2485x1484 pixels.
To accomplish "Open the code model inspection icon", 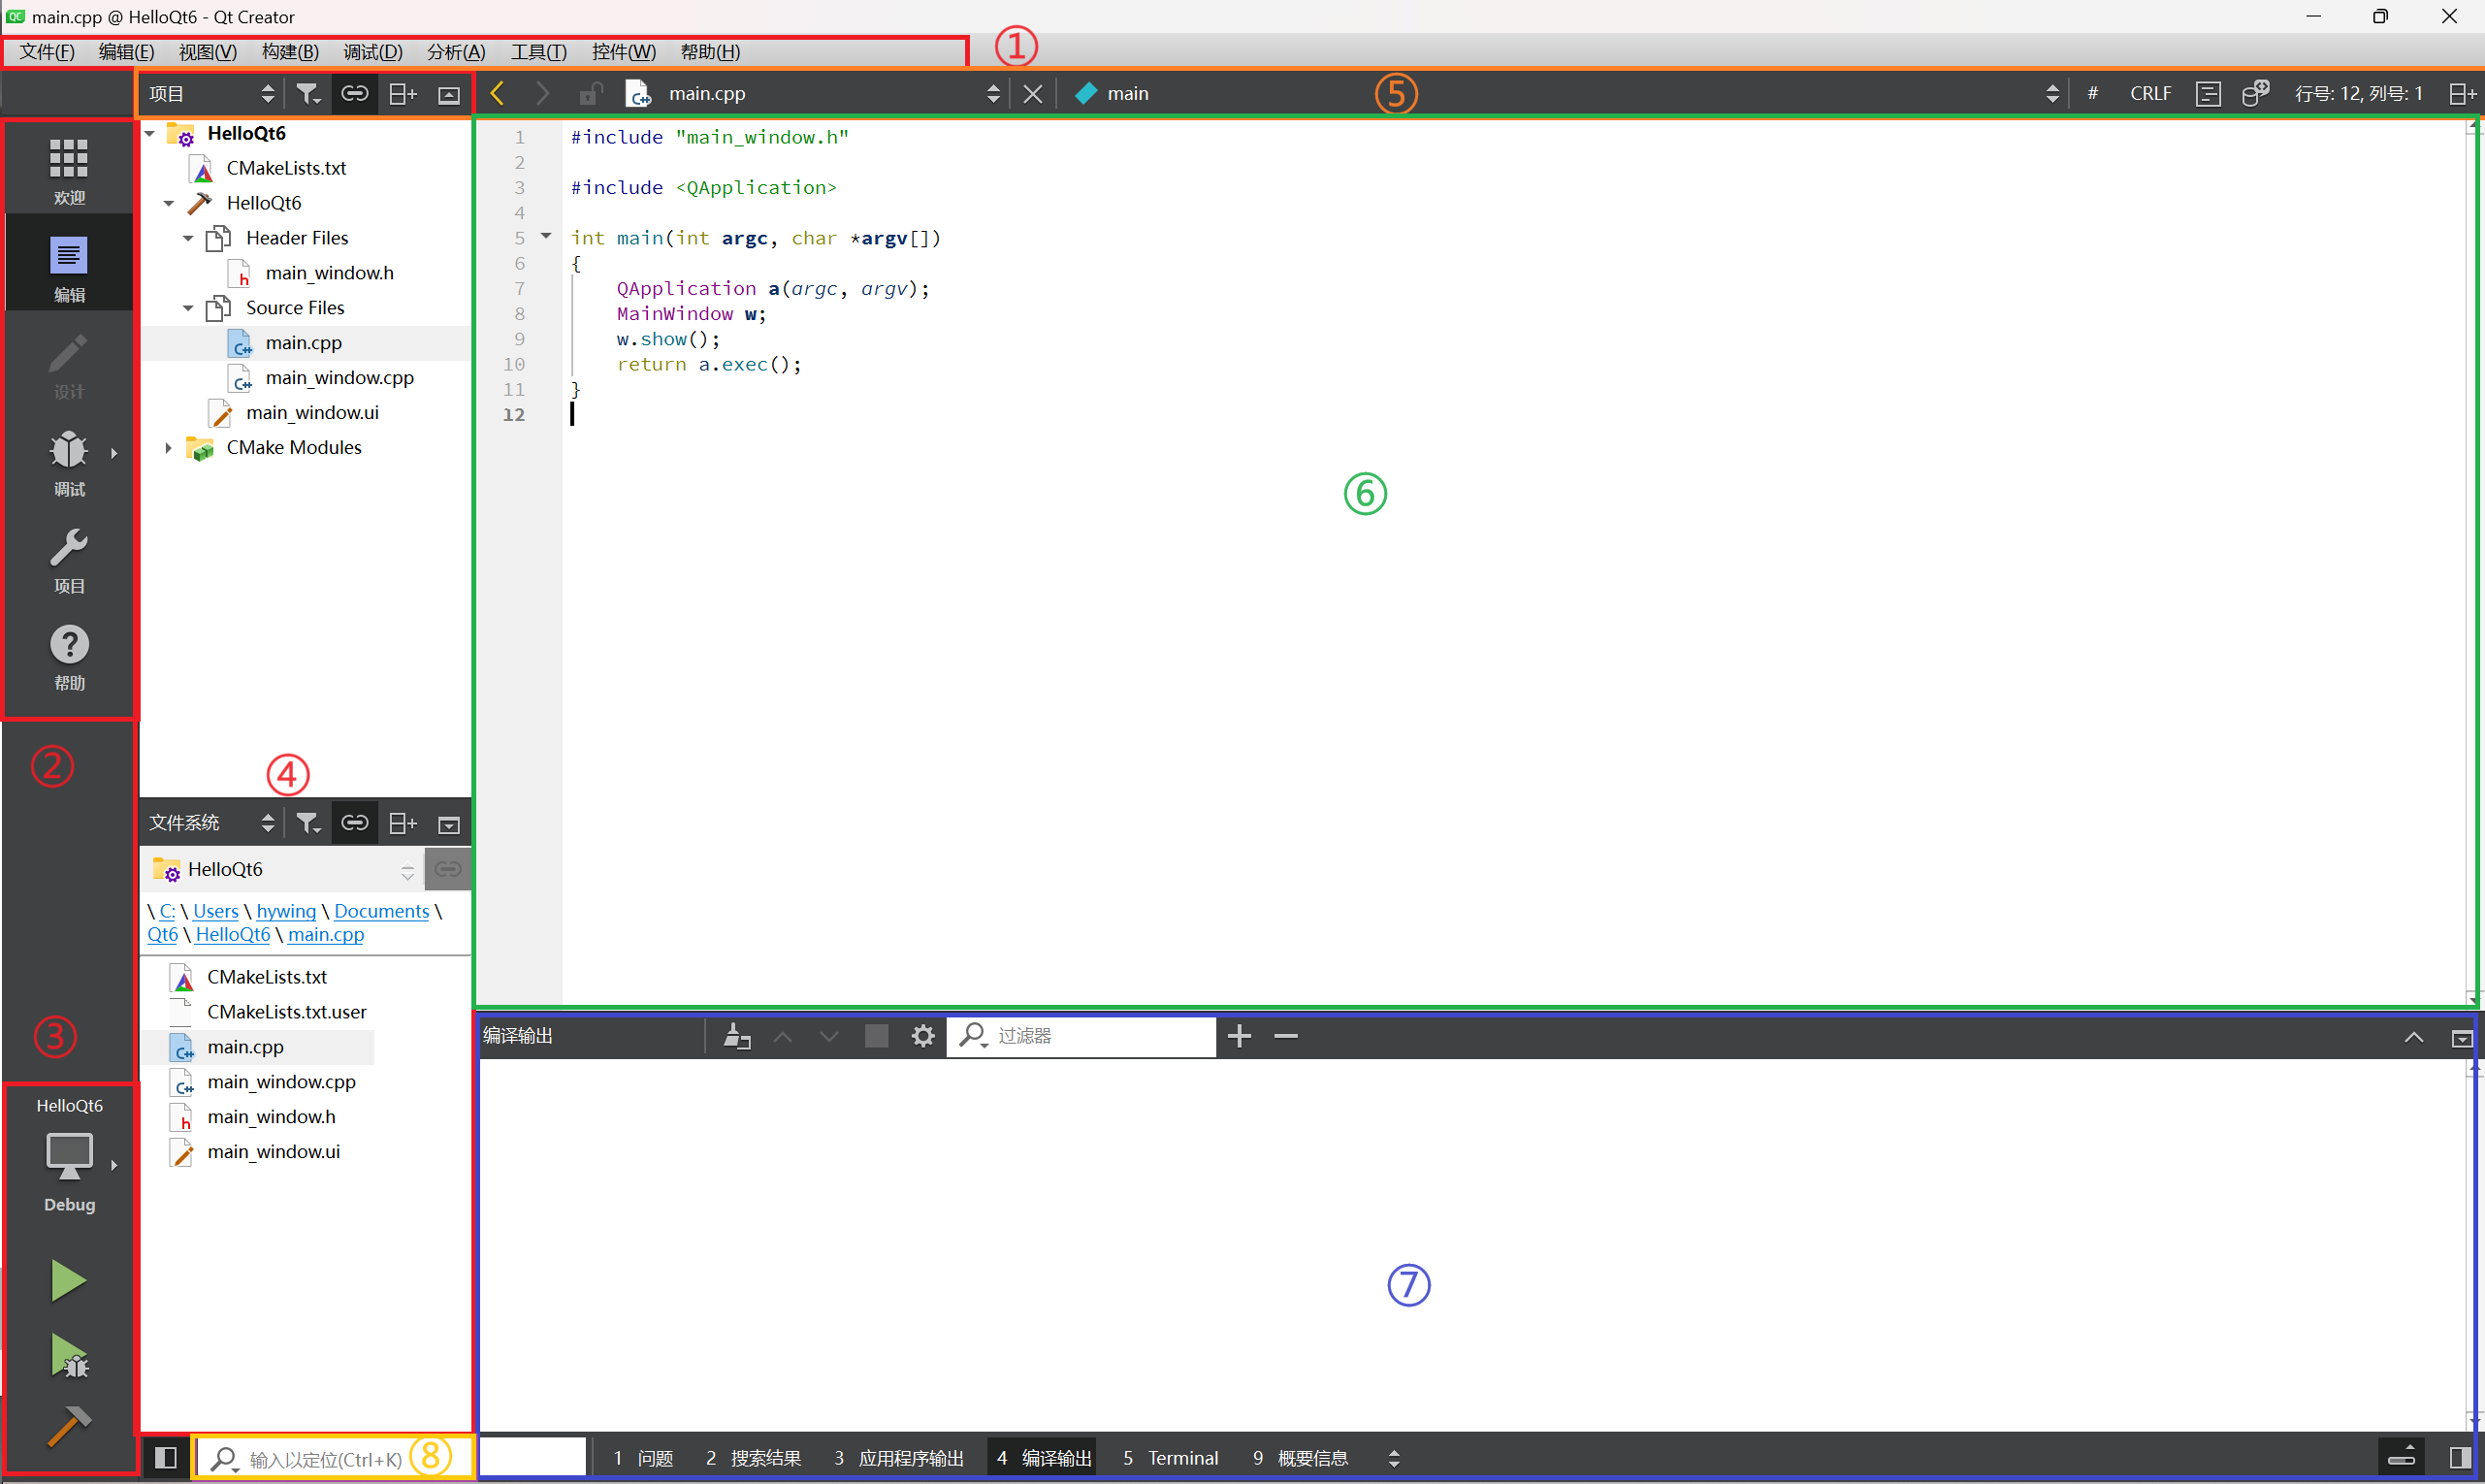I will [2255, 93].
